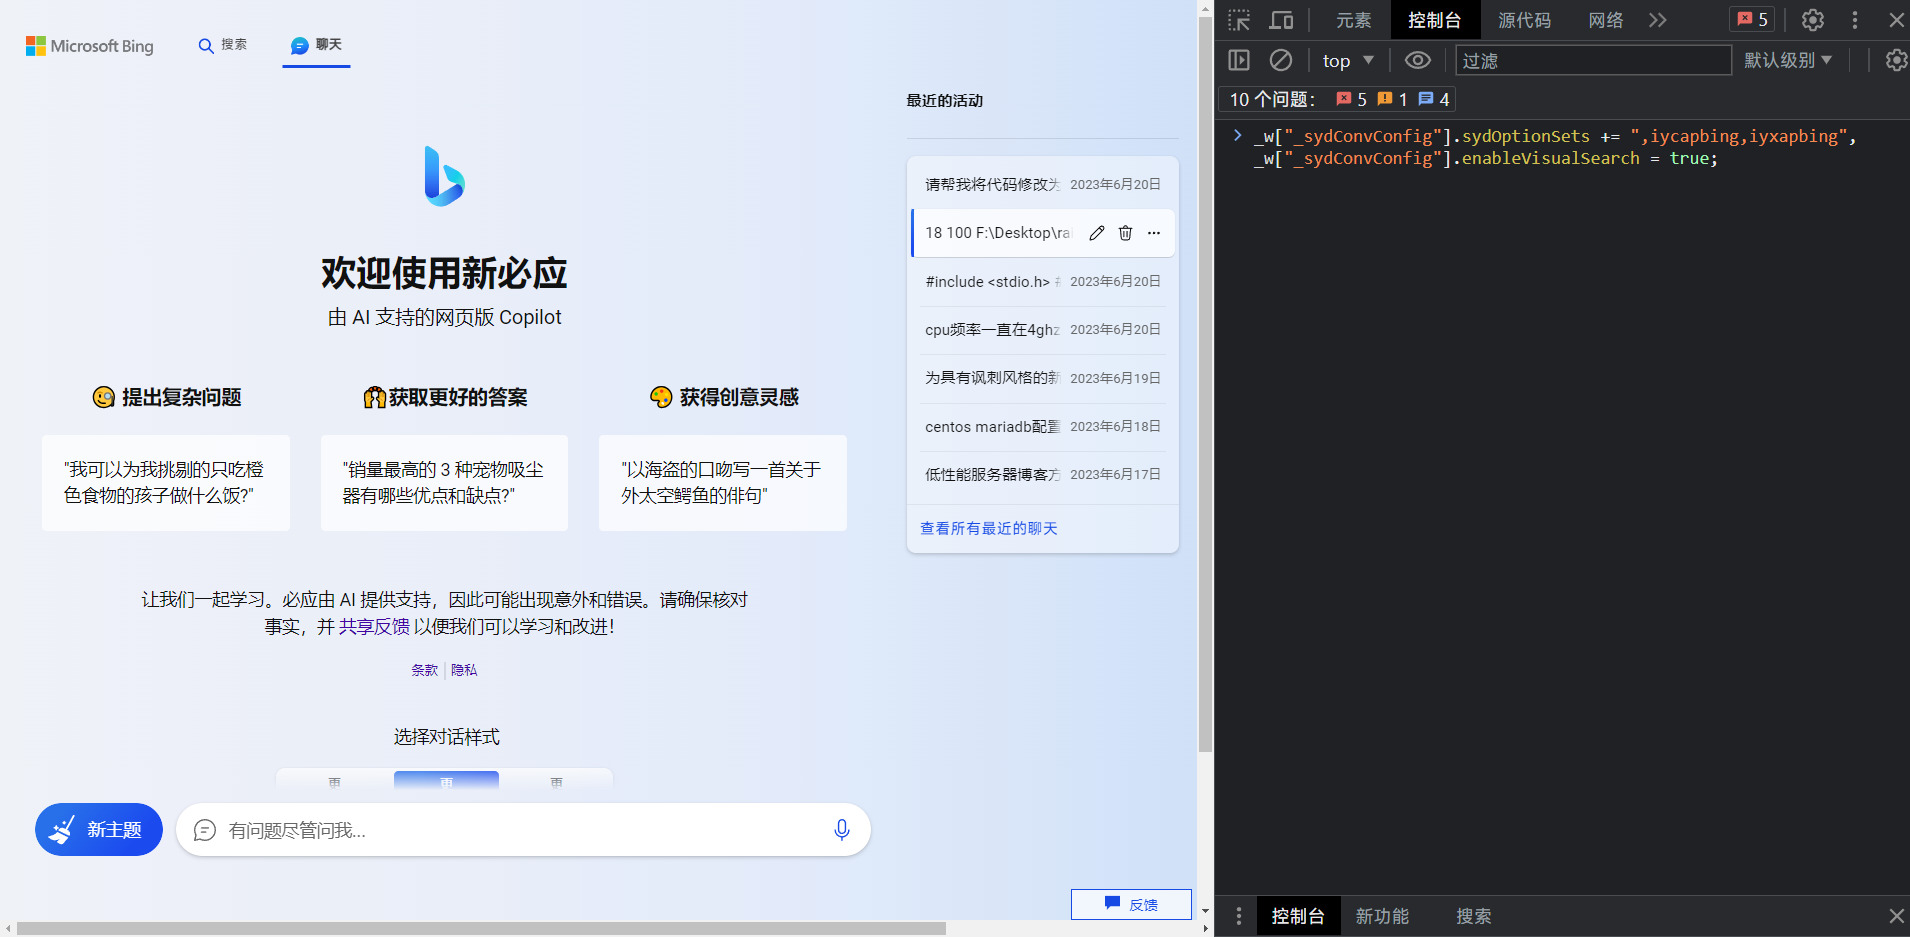1910x937 pixels.
Task: Expand more DevTools tabs chevron
Action: coord(1658,20)
